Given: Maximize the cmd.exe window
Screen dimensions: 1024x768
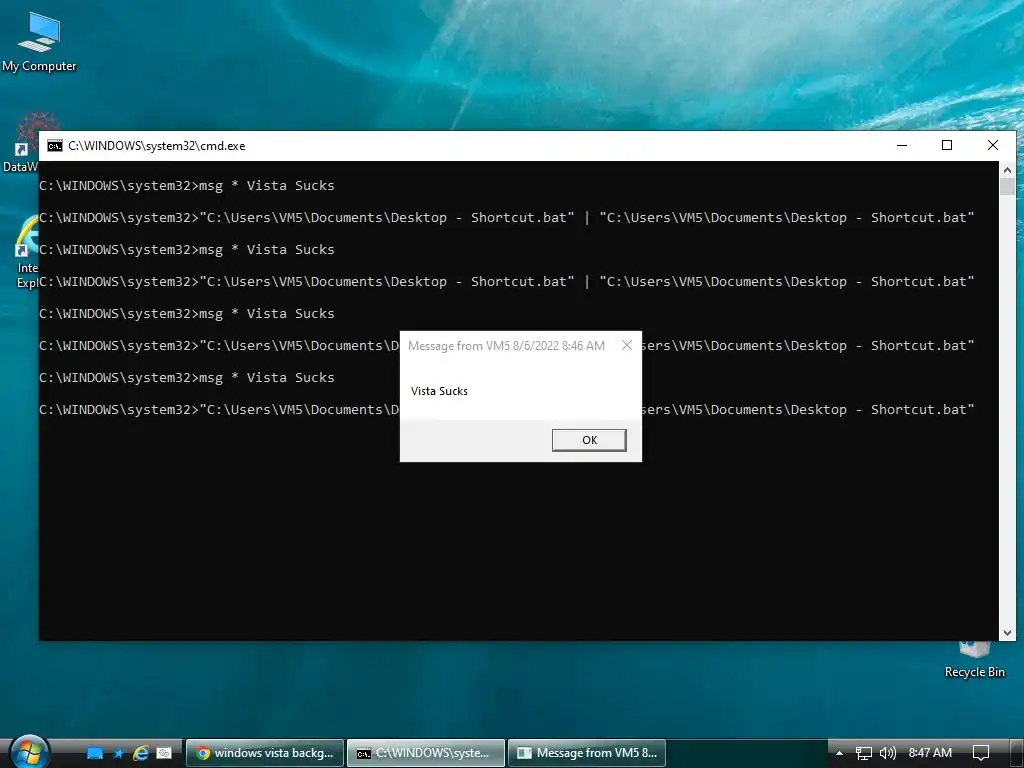Looking at the screenshot, I should pyautogui.click(x=947, y=146).
